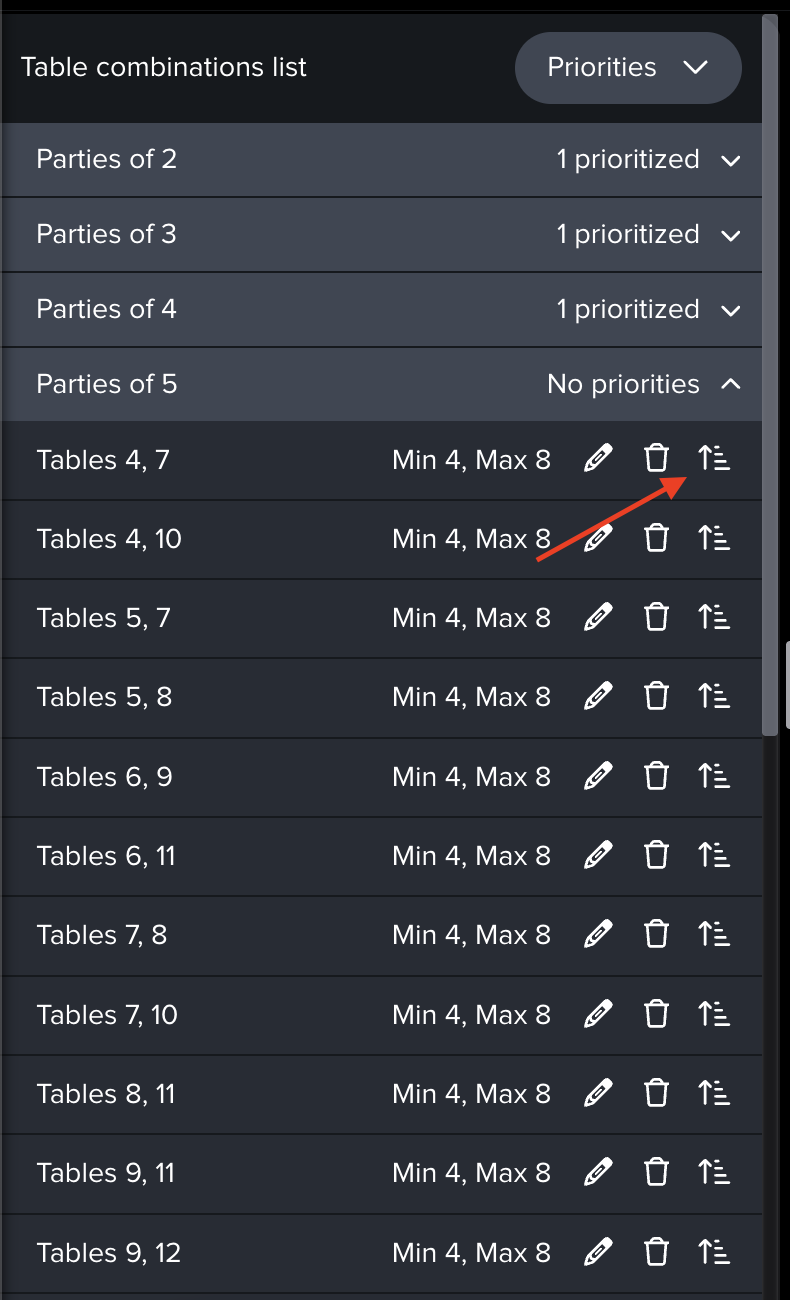Delete the Tables 4, 7 combination

656,460
